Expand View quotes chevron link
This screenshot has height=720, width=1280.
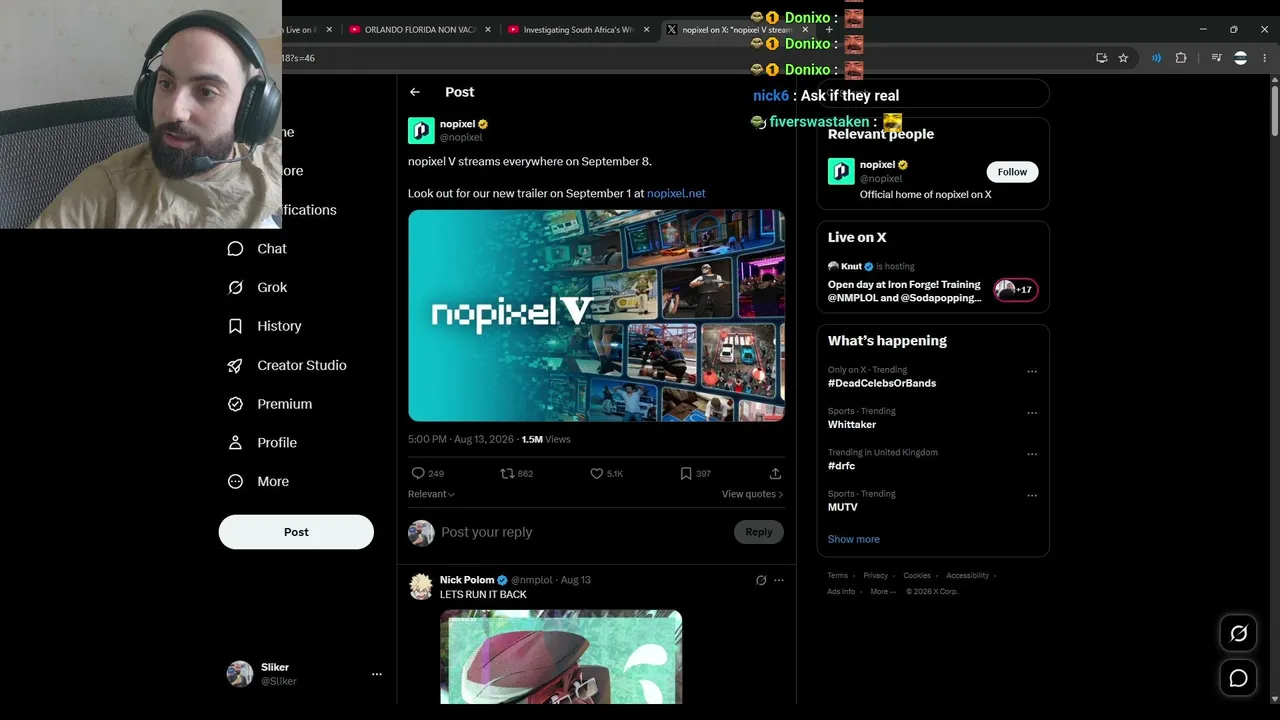(752, 494)
